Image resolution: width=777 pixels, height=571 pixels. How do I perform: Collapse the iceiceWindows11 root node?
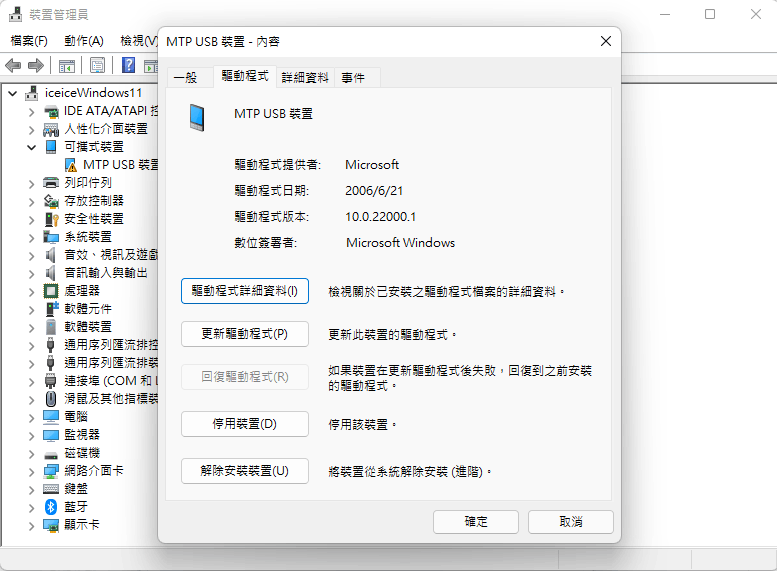pyautogui.click(x=13, y=93)
